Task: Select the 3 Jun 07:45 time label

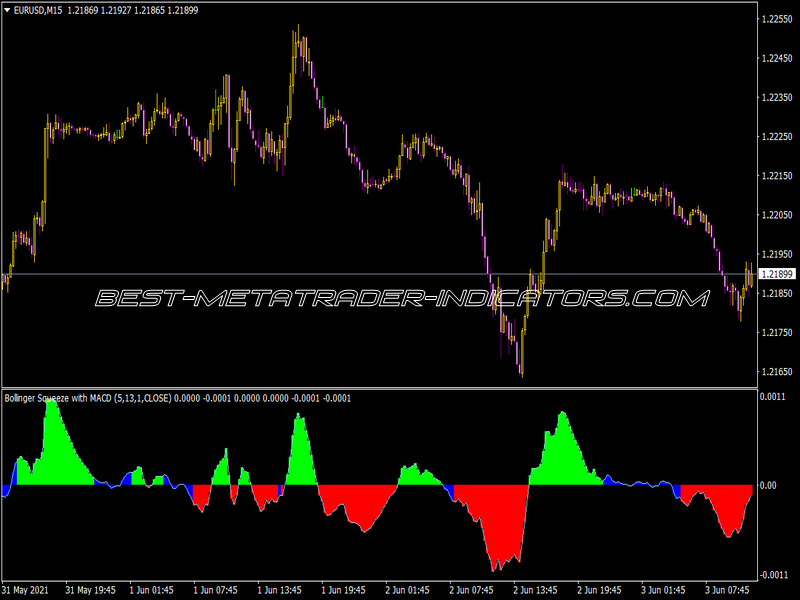Action: [x=728, y=590]
